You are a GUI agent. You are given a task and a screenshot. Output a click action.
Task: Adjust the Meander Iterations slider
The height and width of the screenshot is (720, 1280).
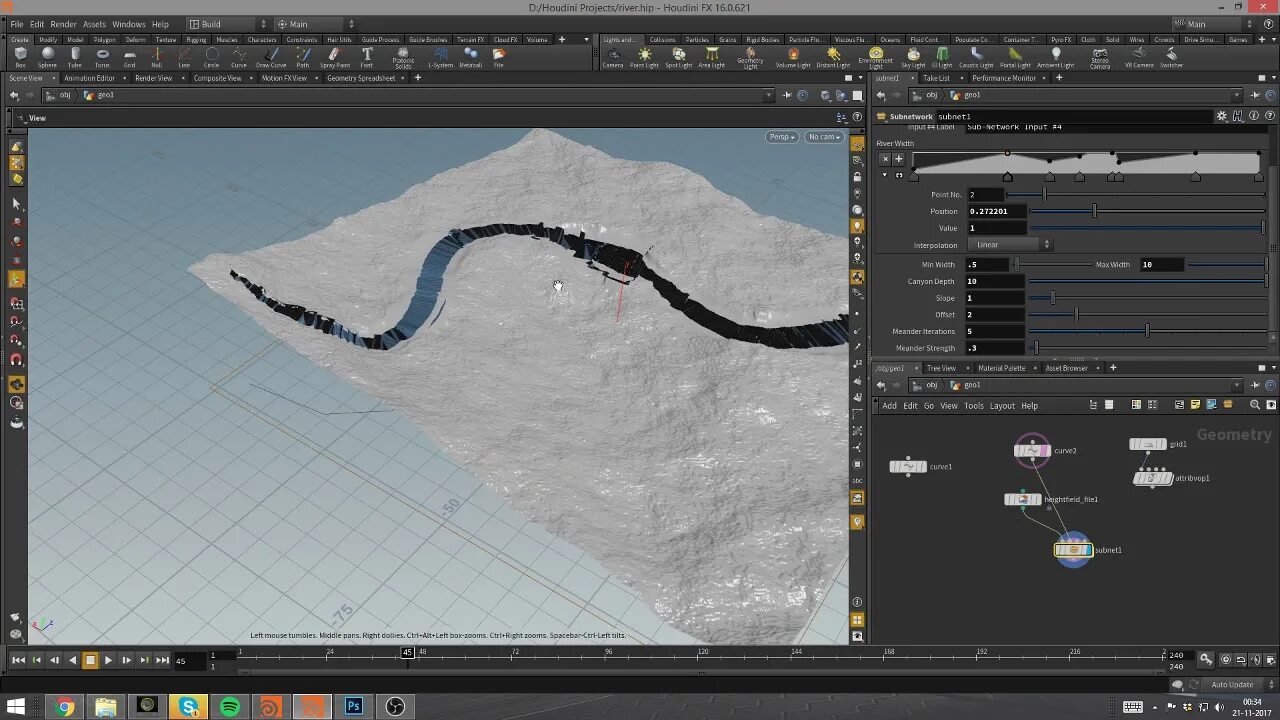pyautogui.click(x=1148, y=331)
